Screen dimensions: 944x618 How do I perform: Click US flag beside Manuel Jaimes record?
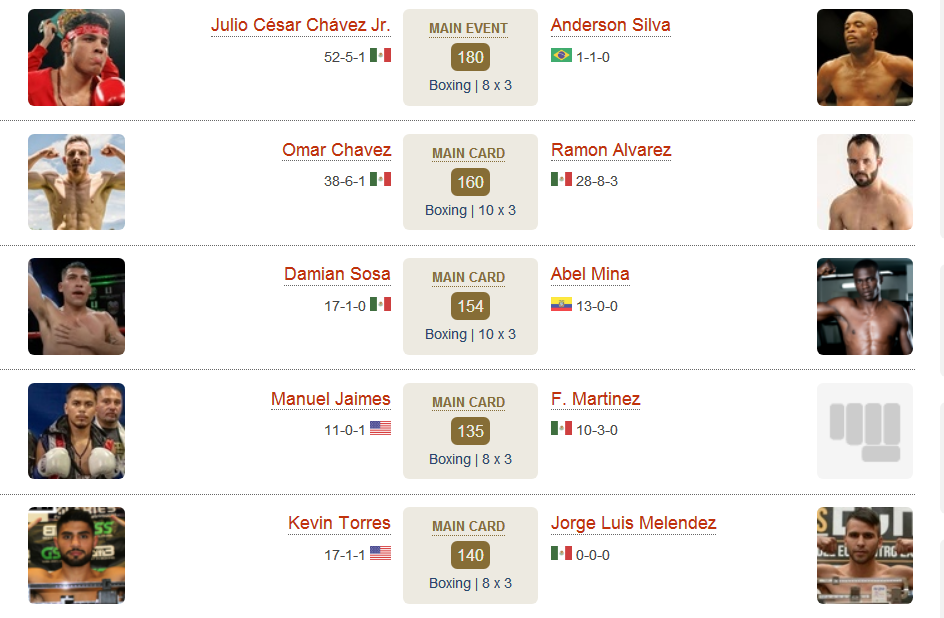(380, 428)
